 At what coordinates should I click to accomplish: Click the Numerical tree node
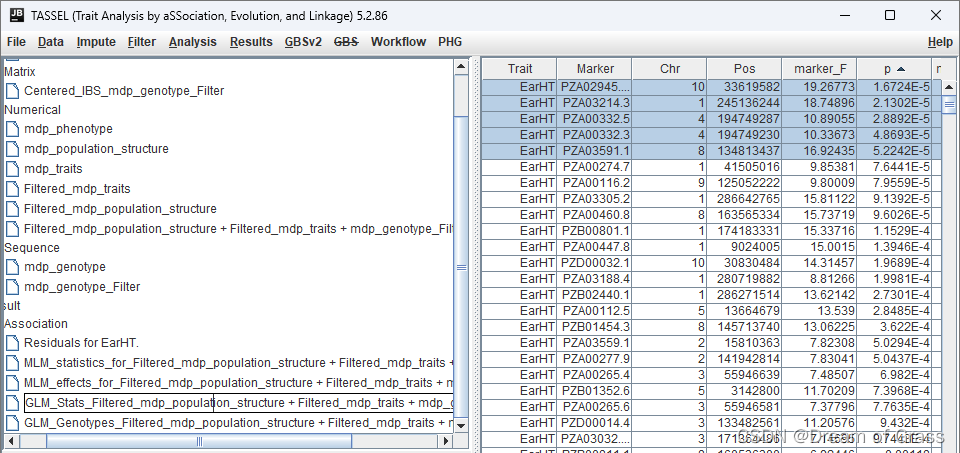pos(32,110)
